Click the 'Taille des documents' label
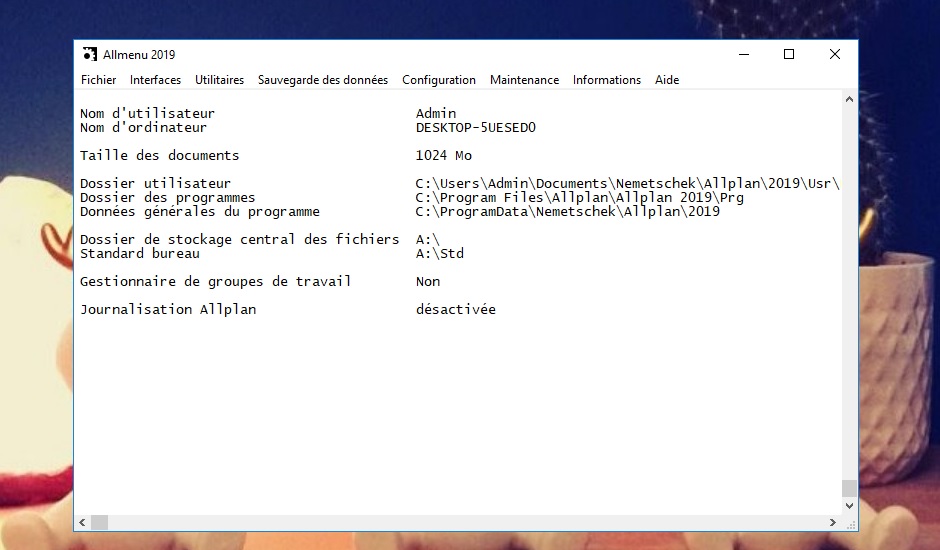Image resolution: width=940 pixels, height=550 pixels. tap(159, 155)
